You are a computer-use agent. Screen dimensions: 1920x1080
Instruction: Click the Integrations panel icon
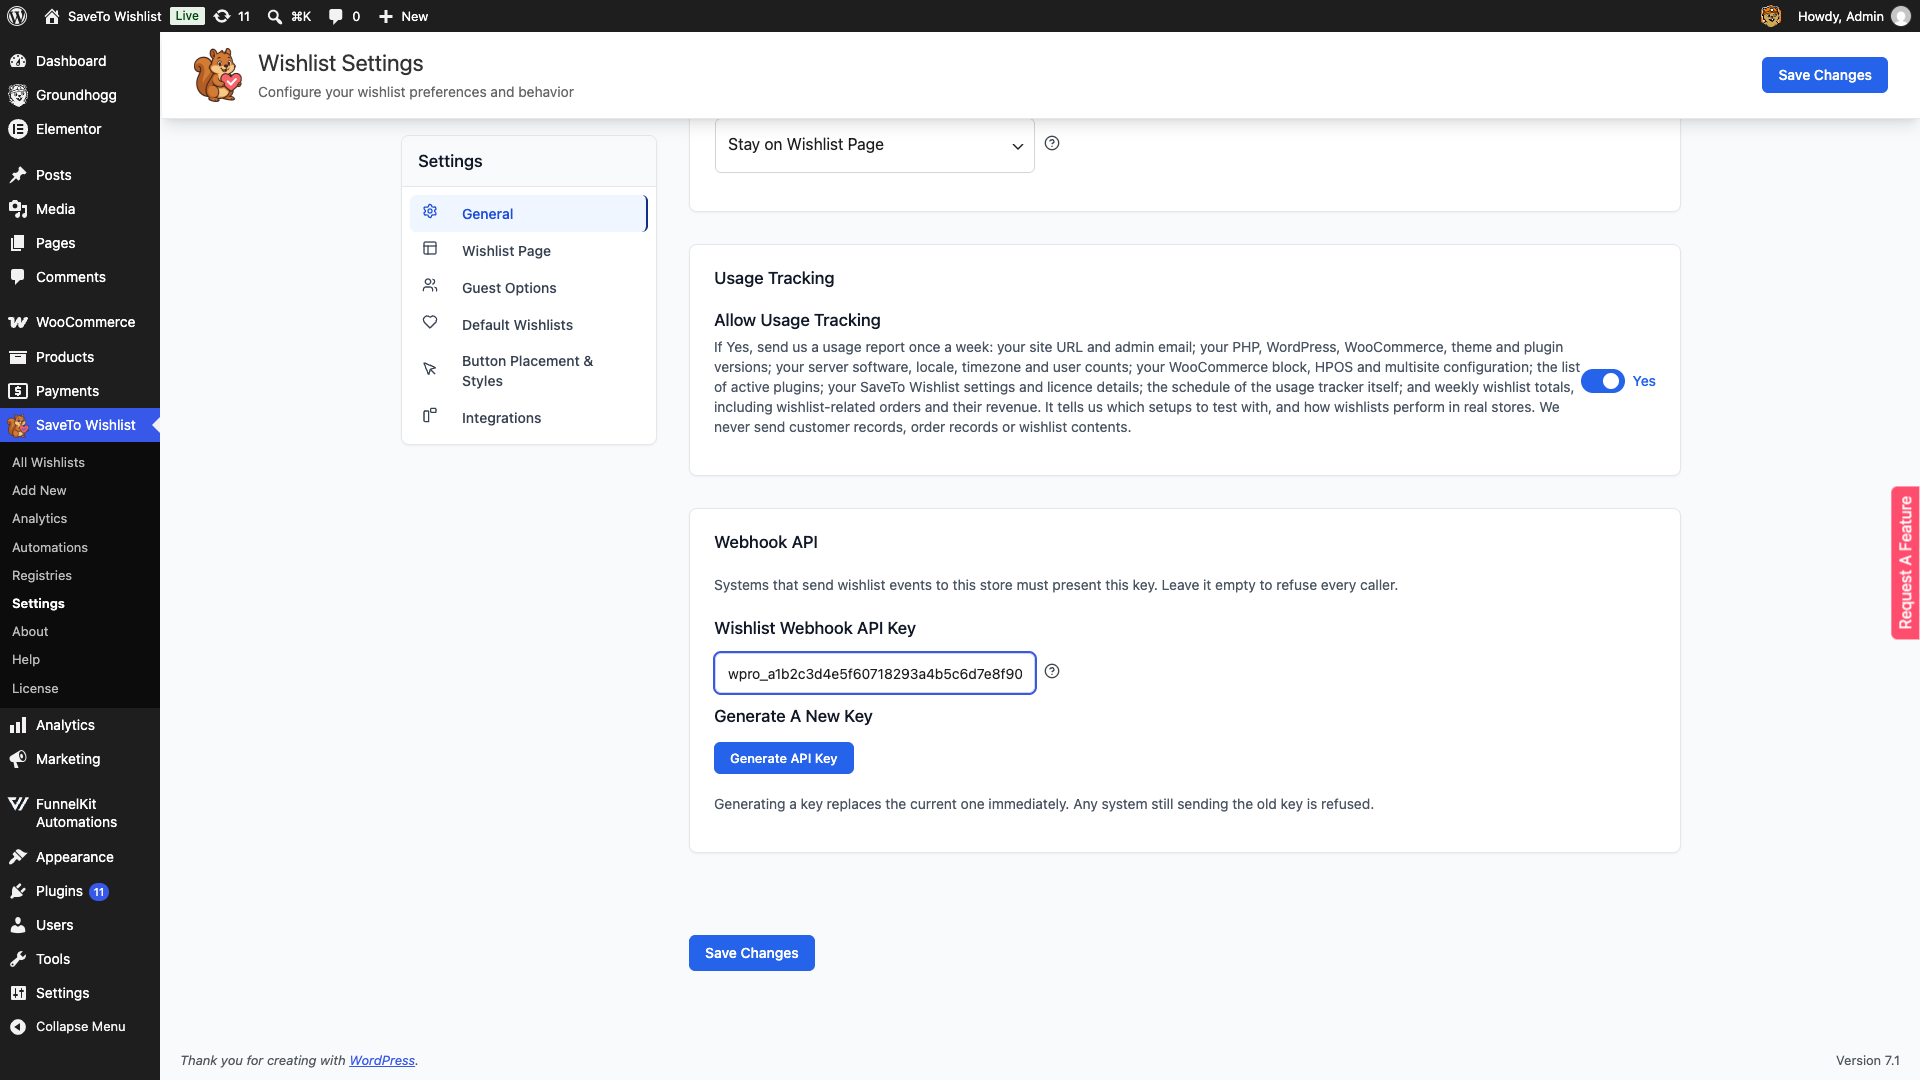tap(430, 415)
